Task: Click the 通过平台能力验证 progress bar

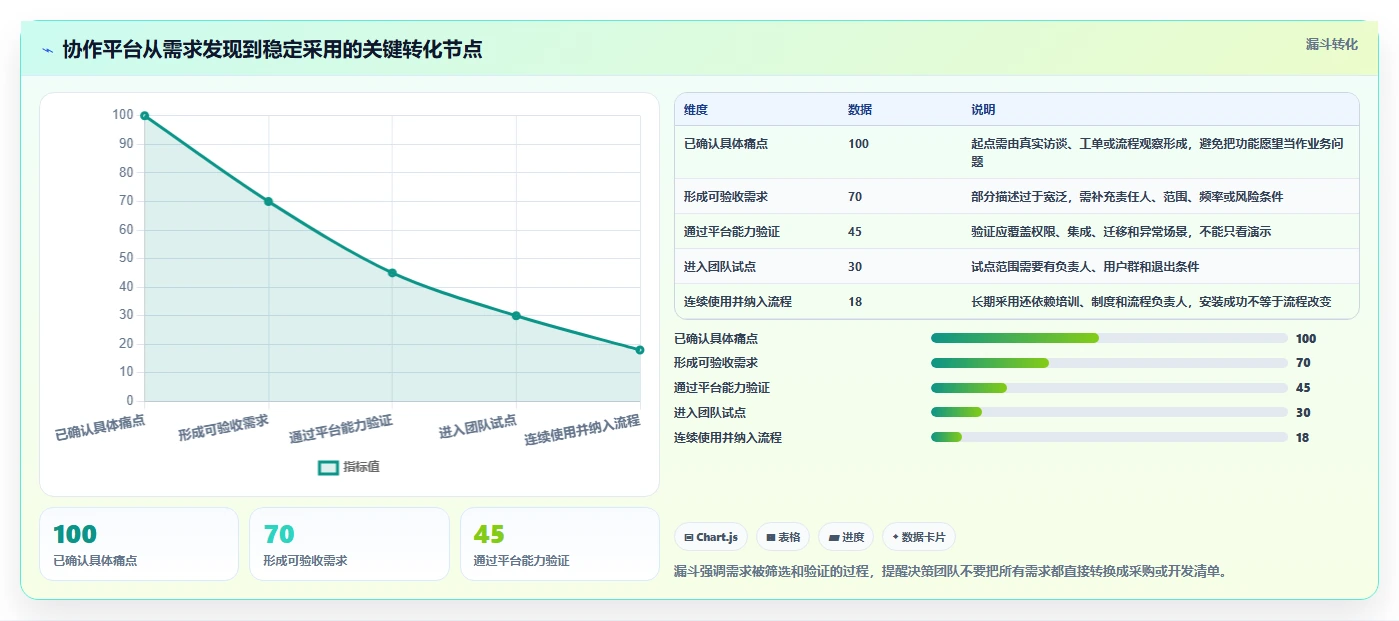Action: pyautogui.click(x=1109, y=388)
